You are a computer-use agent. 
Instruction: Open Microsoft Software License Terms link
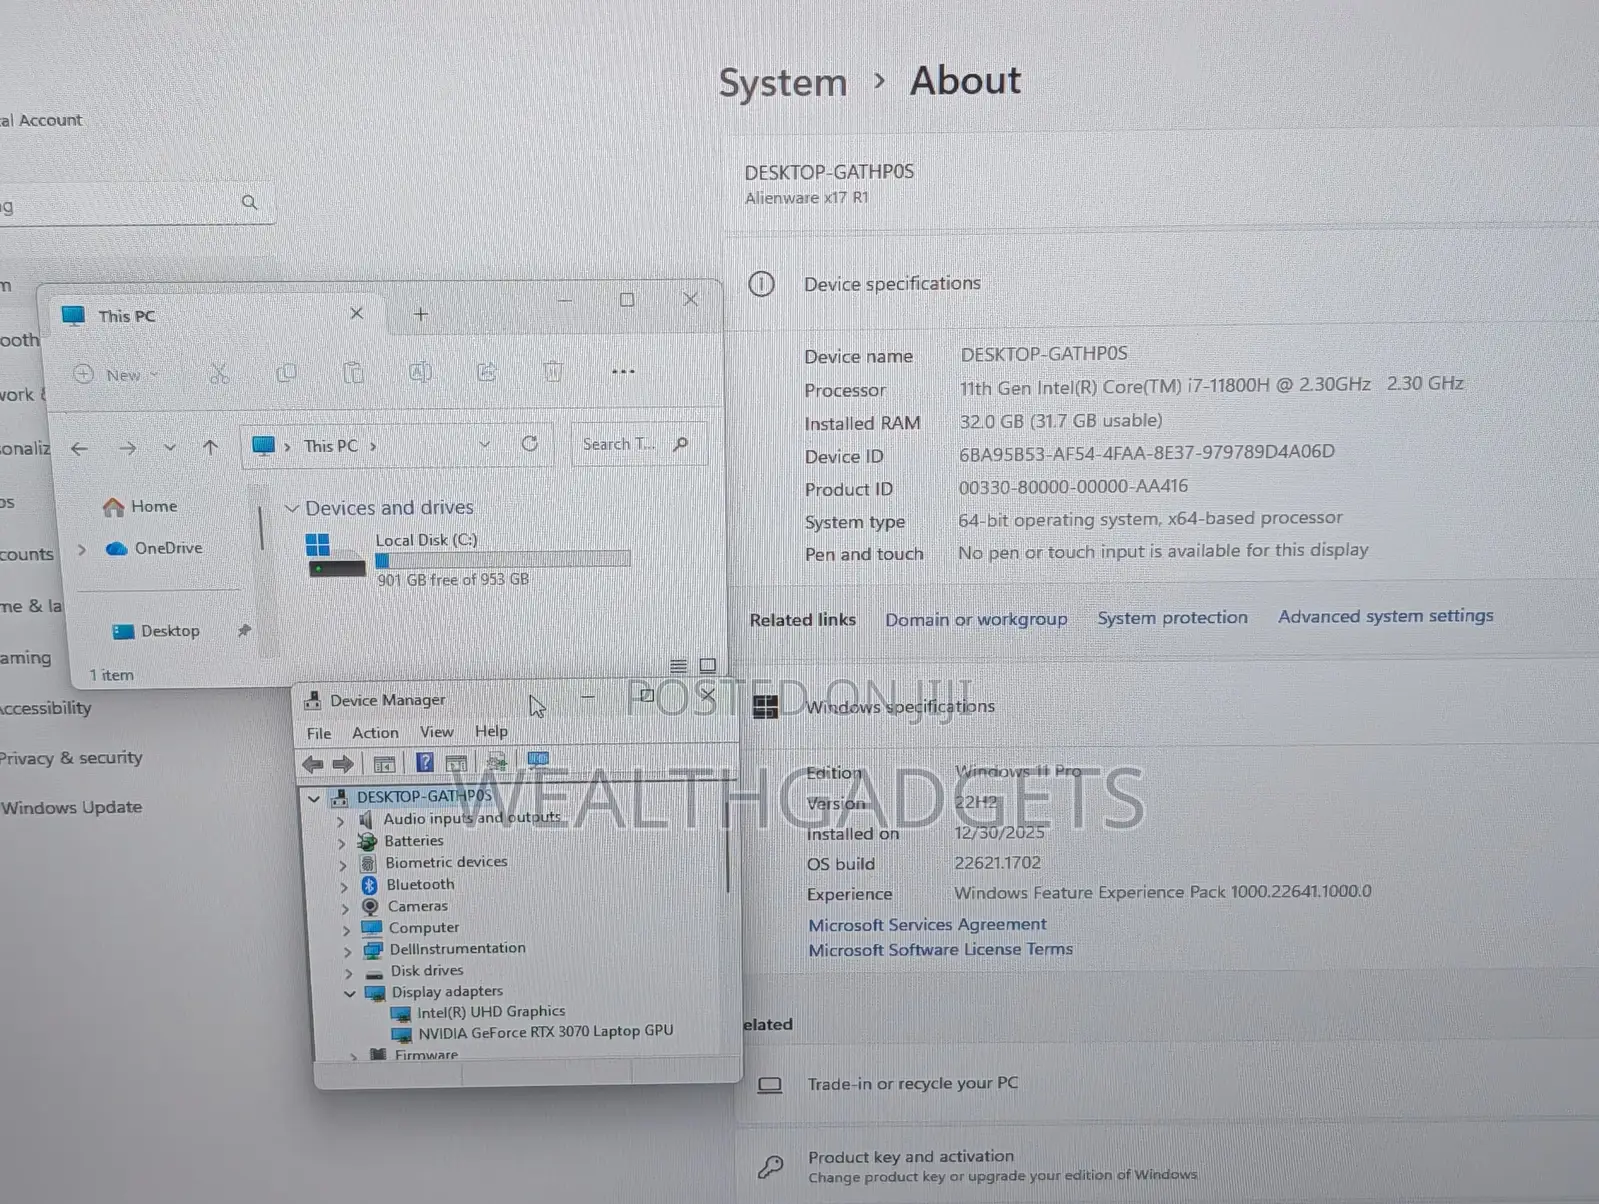tap(940, 950)
